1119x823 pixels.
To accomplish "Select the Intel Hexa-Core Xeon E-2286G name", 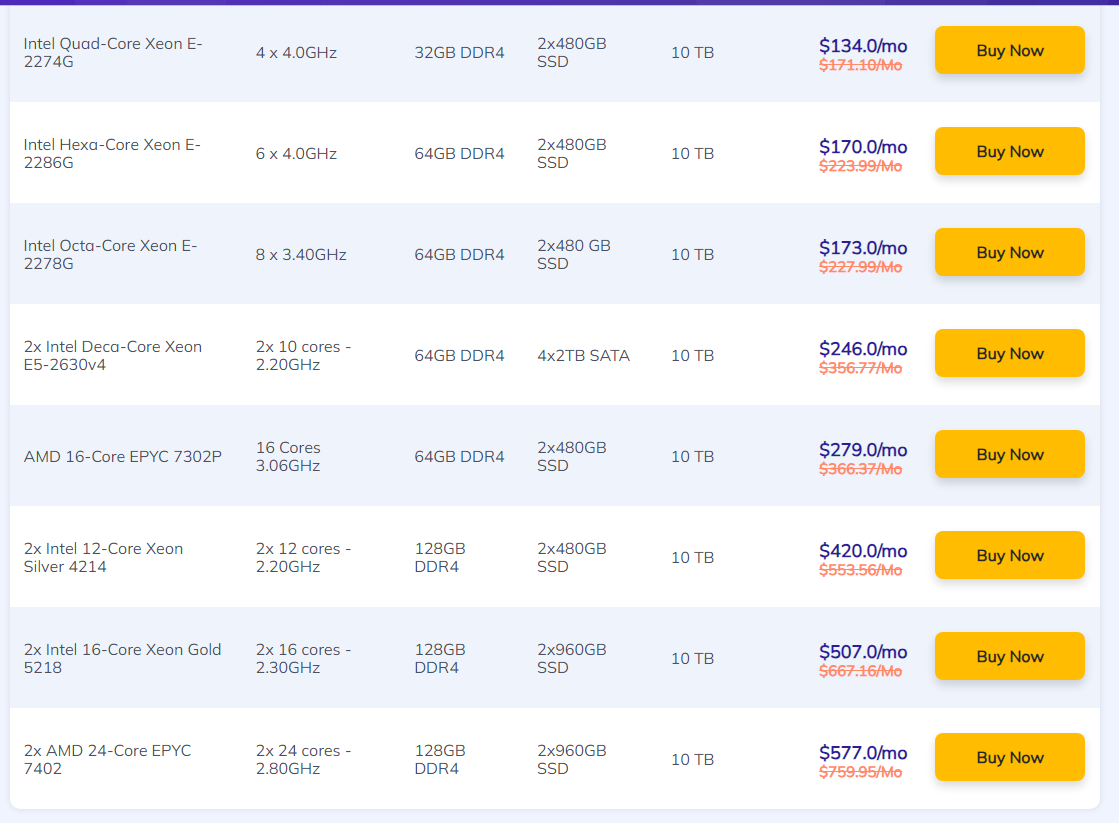I will [112, 153].
